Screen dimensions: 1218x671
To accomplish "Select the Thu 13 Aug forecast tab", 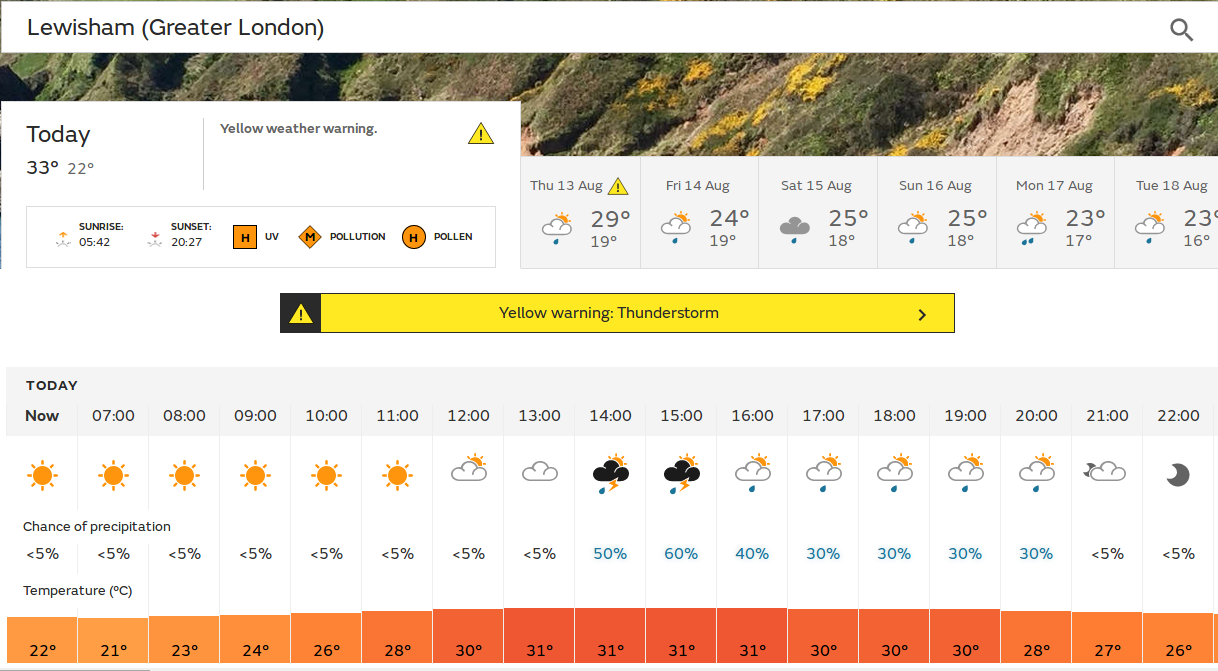I will point(579,212).
